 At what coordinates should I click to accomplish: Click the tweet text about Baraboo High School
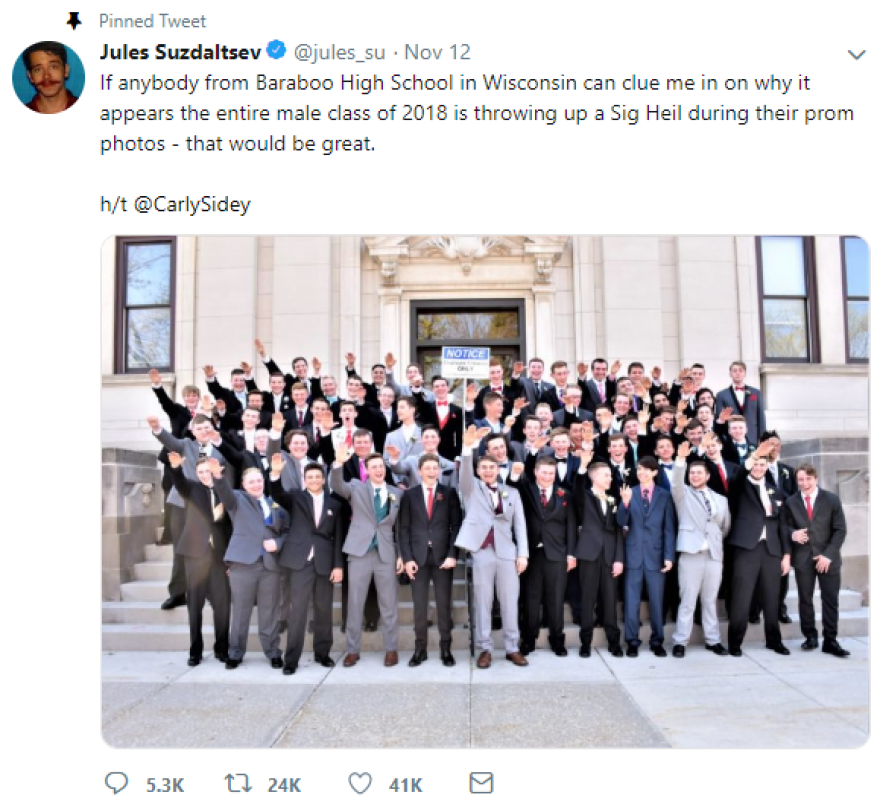477,113
